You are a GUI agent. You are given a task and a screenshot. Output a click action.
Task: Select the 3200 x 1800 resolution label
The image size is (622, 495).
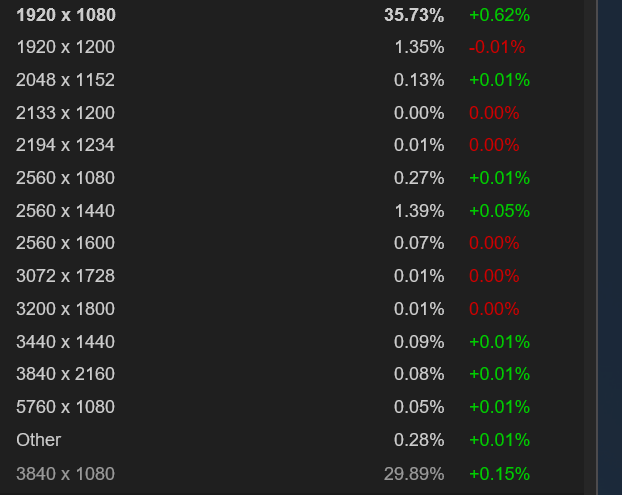point(66,309)
